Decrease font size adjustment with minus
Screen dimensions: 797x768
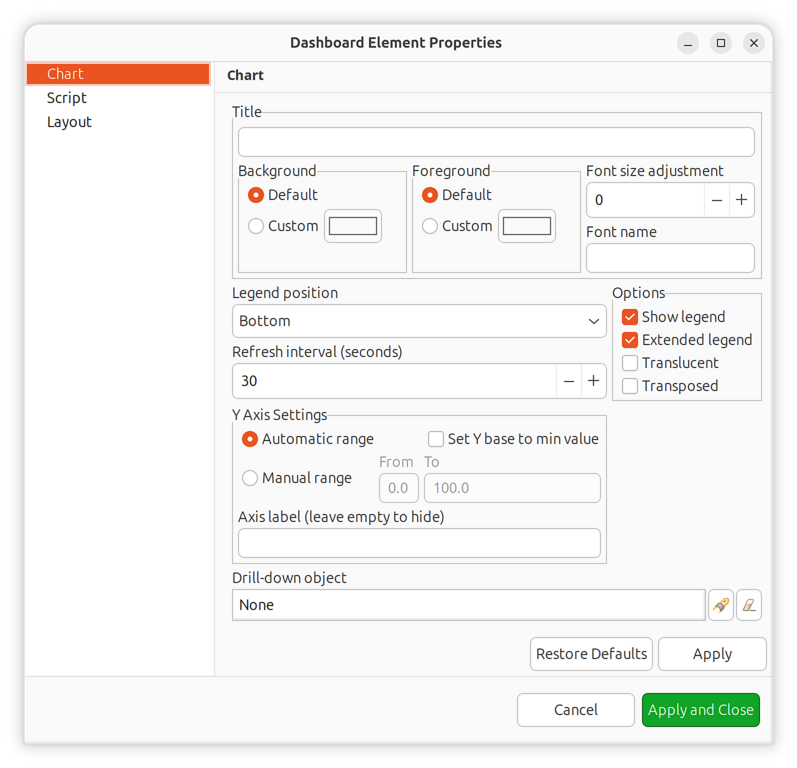[x=717, y=200]
